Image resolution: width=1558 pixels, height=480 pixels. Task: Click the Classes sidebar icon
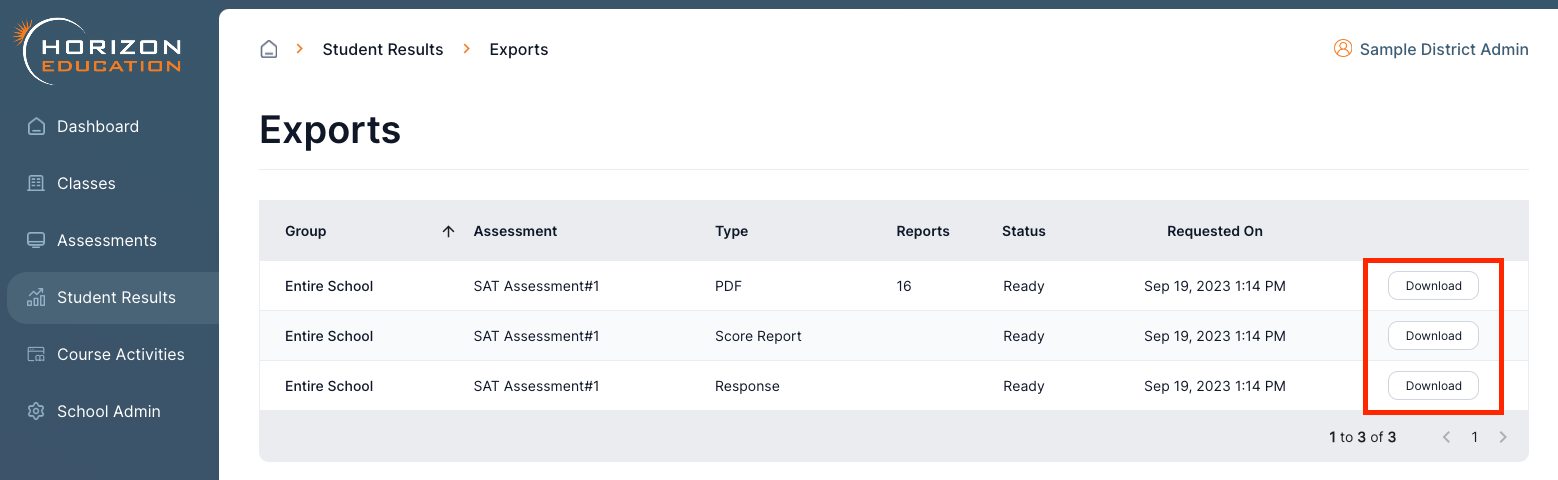[36, 183]
